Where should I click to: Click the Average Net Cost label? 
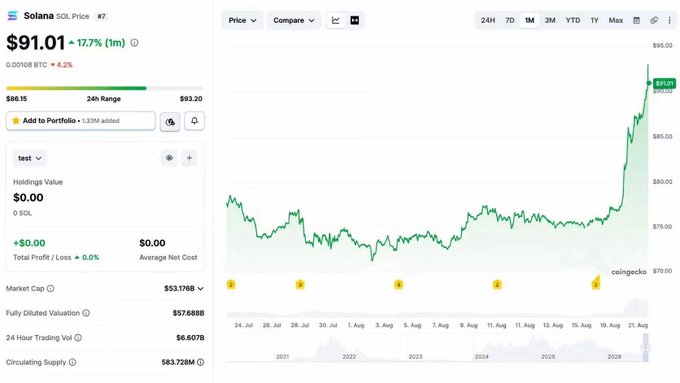(x=168, y=257)
